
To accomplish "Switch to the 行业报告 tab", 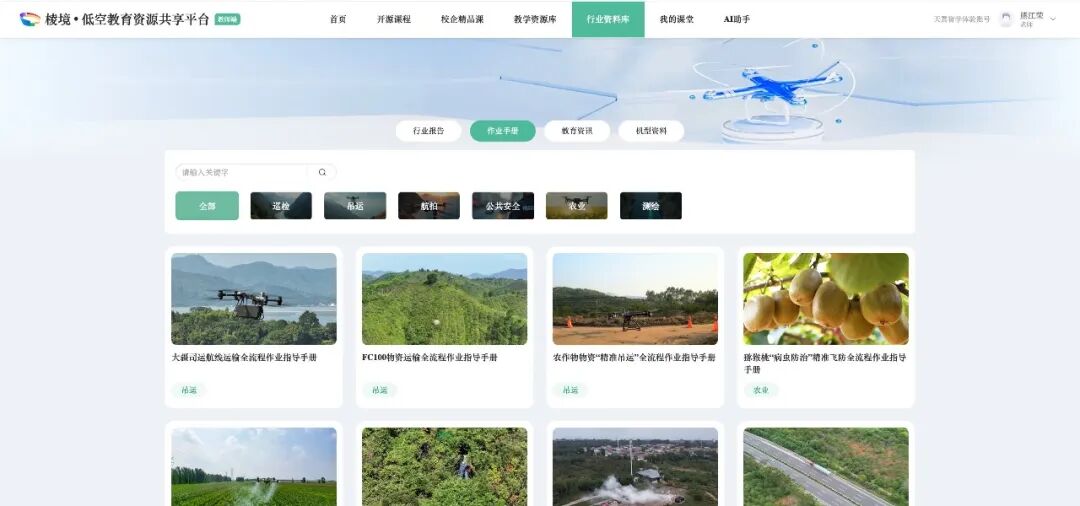I will pos(428,131).
